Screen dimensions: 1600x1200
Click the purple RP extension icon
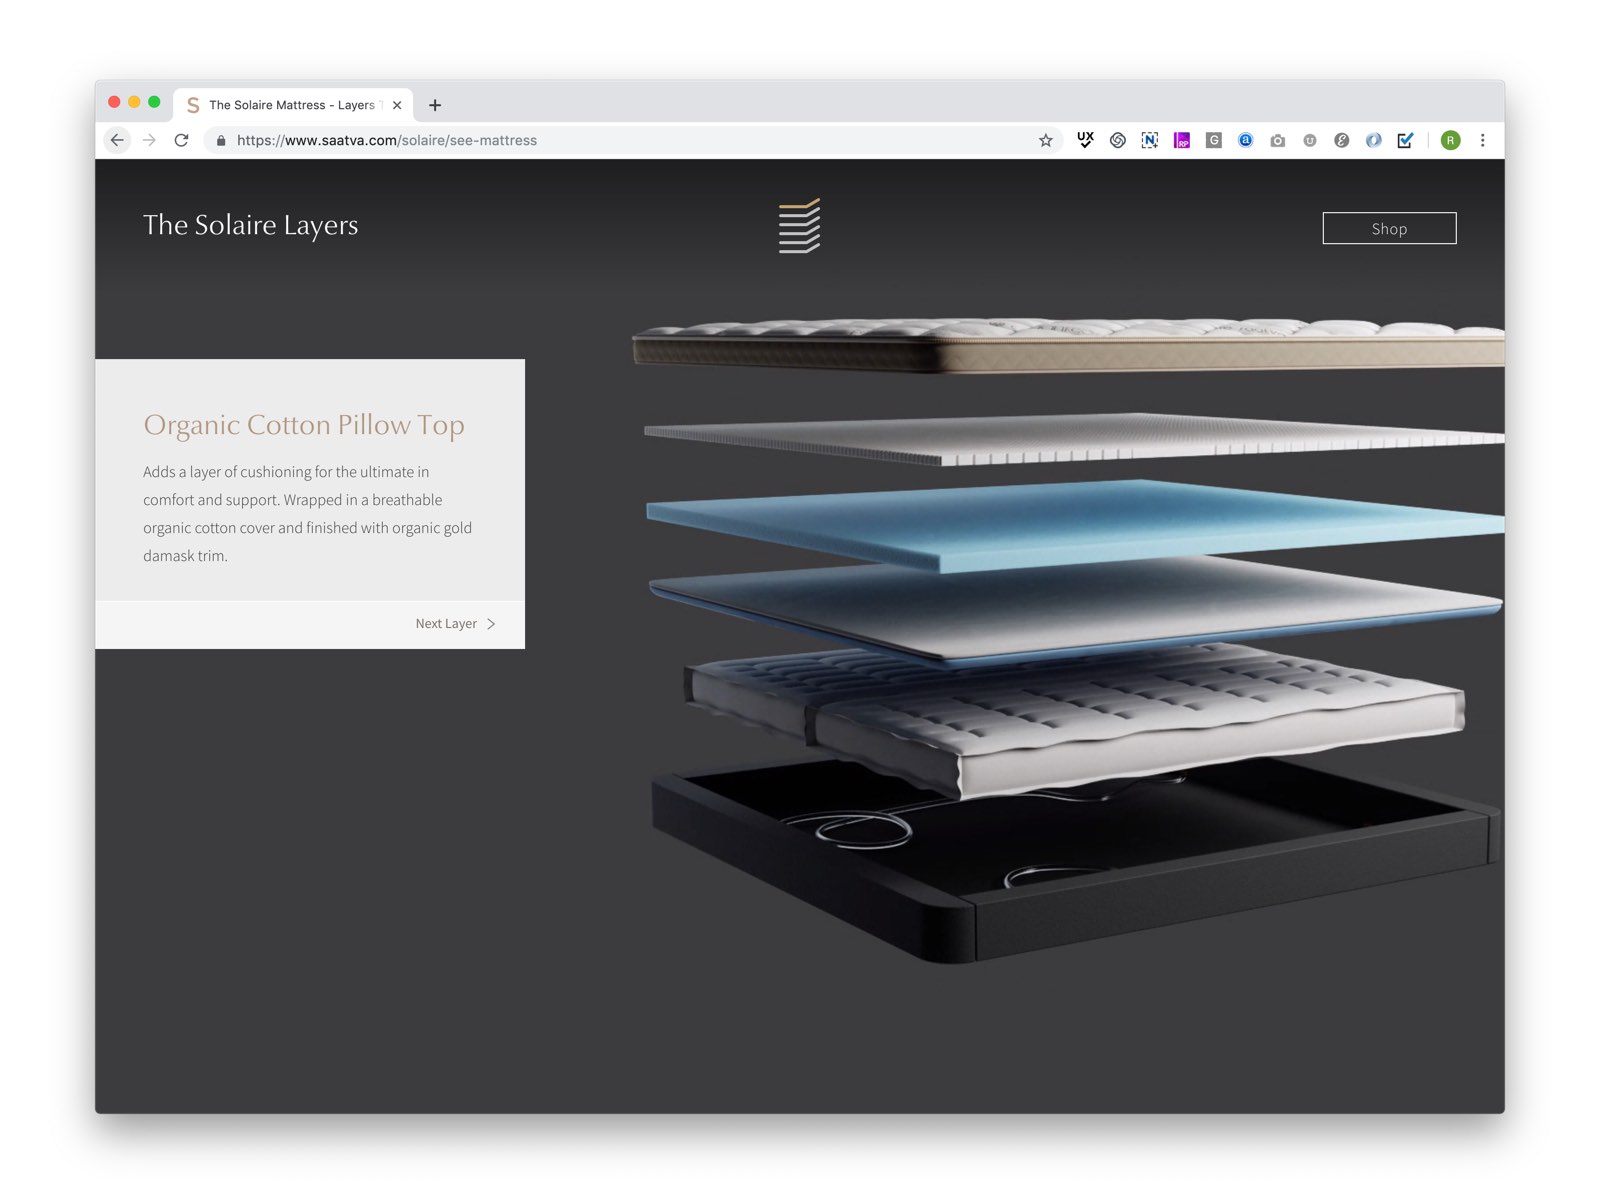coord(1181,141)
